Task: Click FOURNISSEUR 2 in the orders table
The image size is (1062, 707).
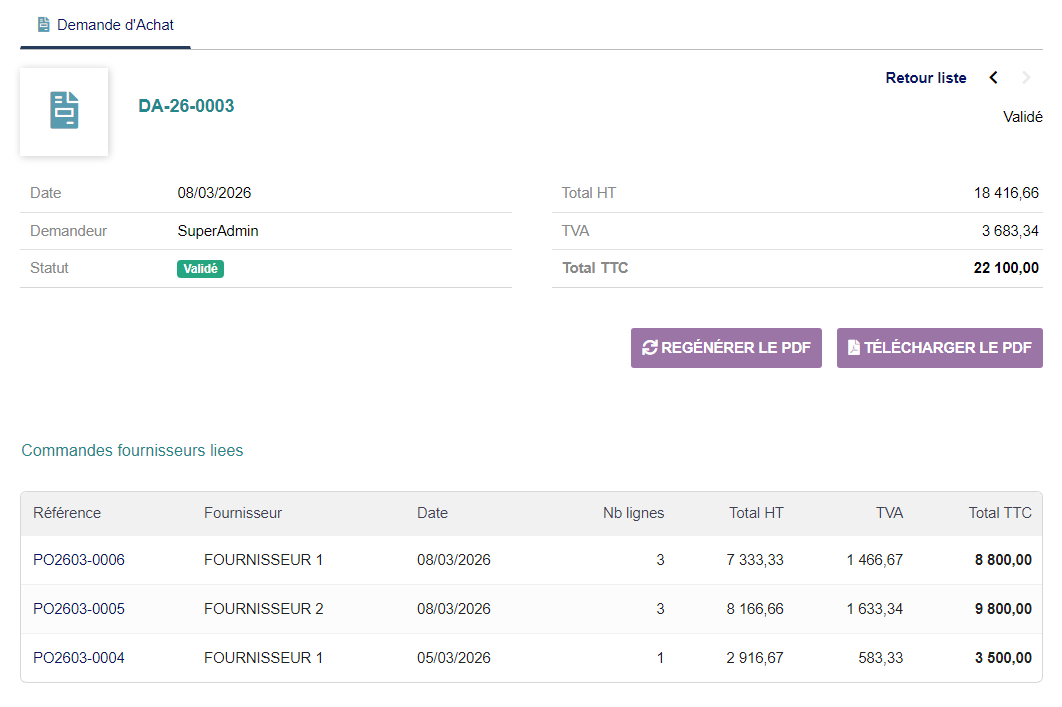Action: pos(264,609)
